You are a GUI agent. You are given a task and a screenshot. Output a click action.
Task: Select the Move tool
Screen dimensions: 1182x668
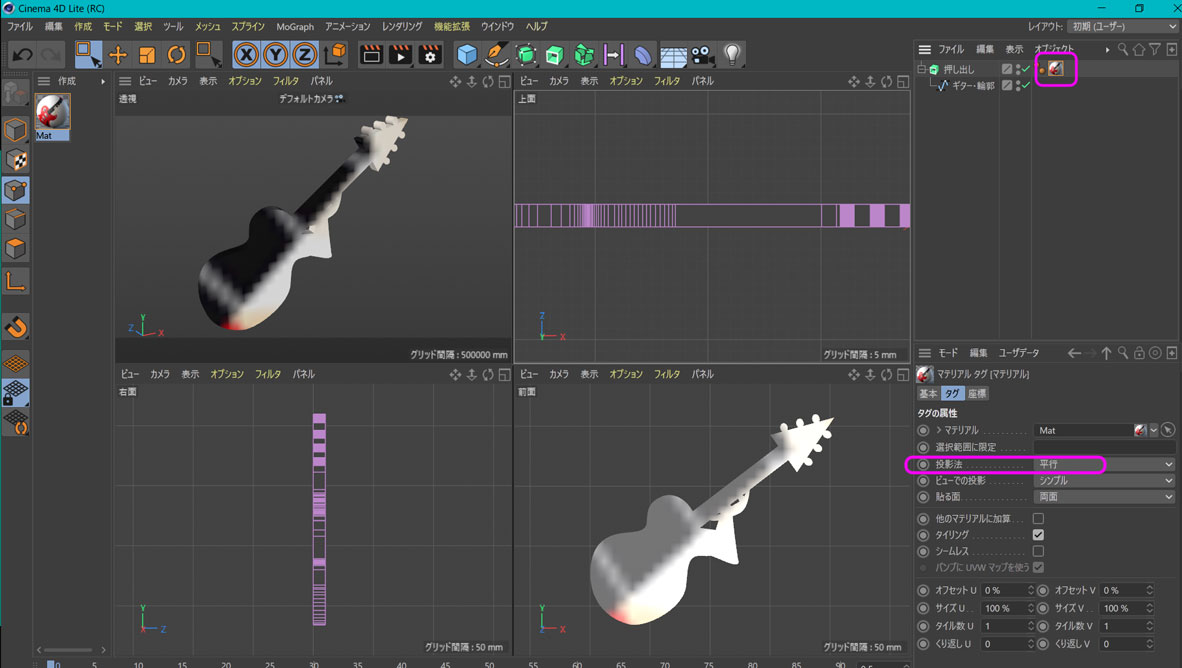pos(118,55)
